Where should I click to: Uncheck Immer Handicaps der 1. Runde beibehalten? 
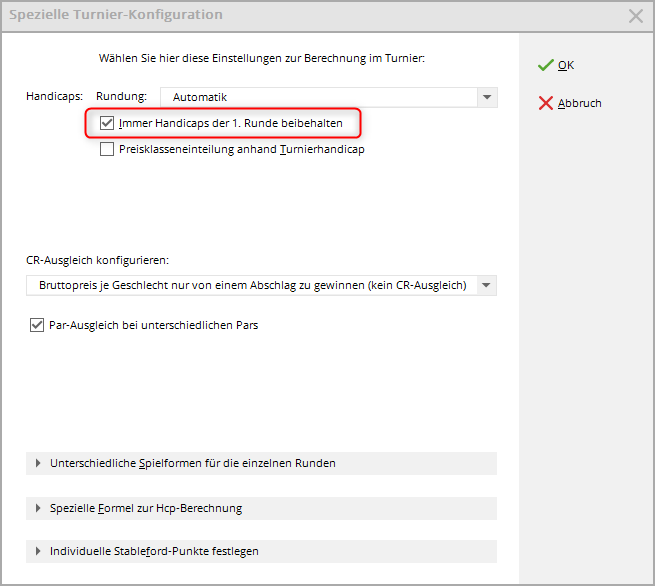(x=107, y=123)
